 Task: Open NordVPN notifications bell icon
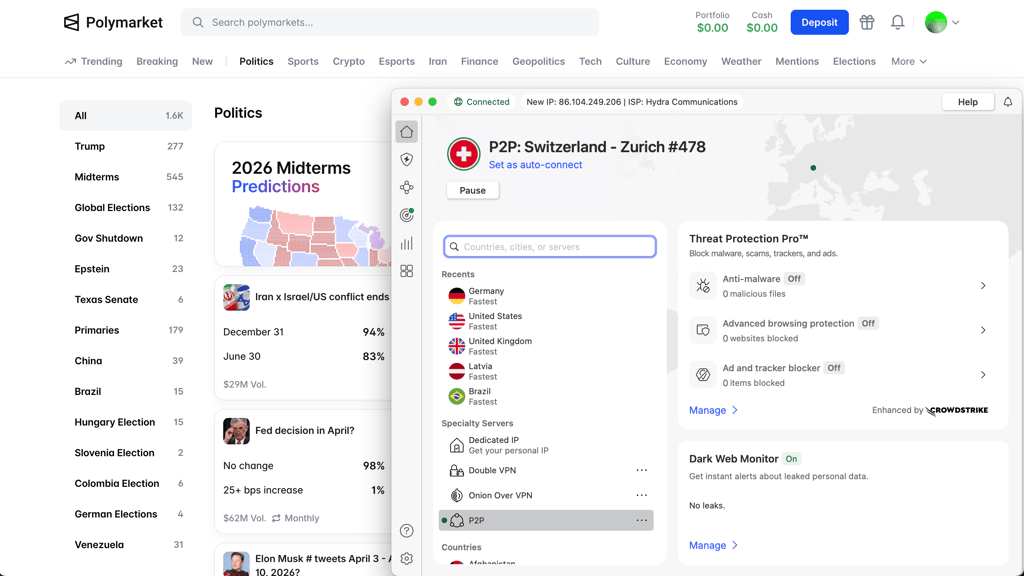[x=1008, y=102]
